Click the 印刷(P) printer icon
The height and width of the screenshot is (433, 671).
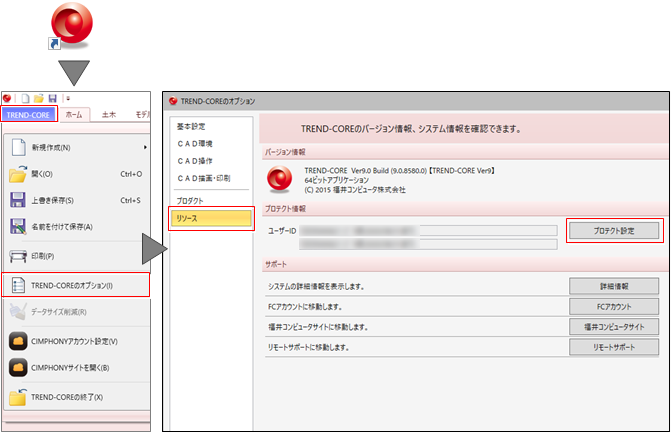pos(18,256)
